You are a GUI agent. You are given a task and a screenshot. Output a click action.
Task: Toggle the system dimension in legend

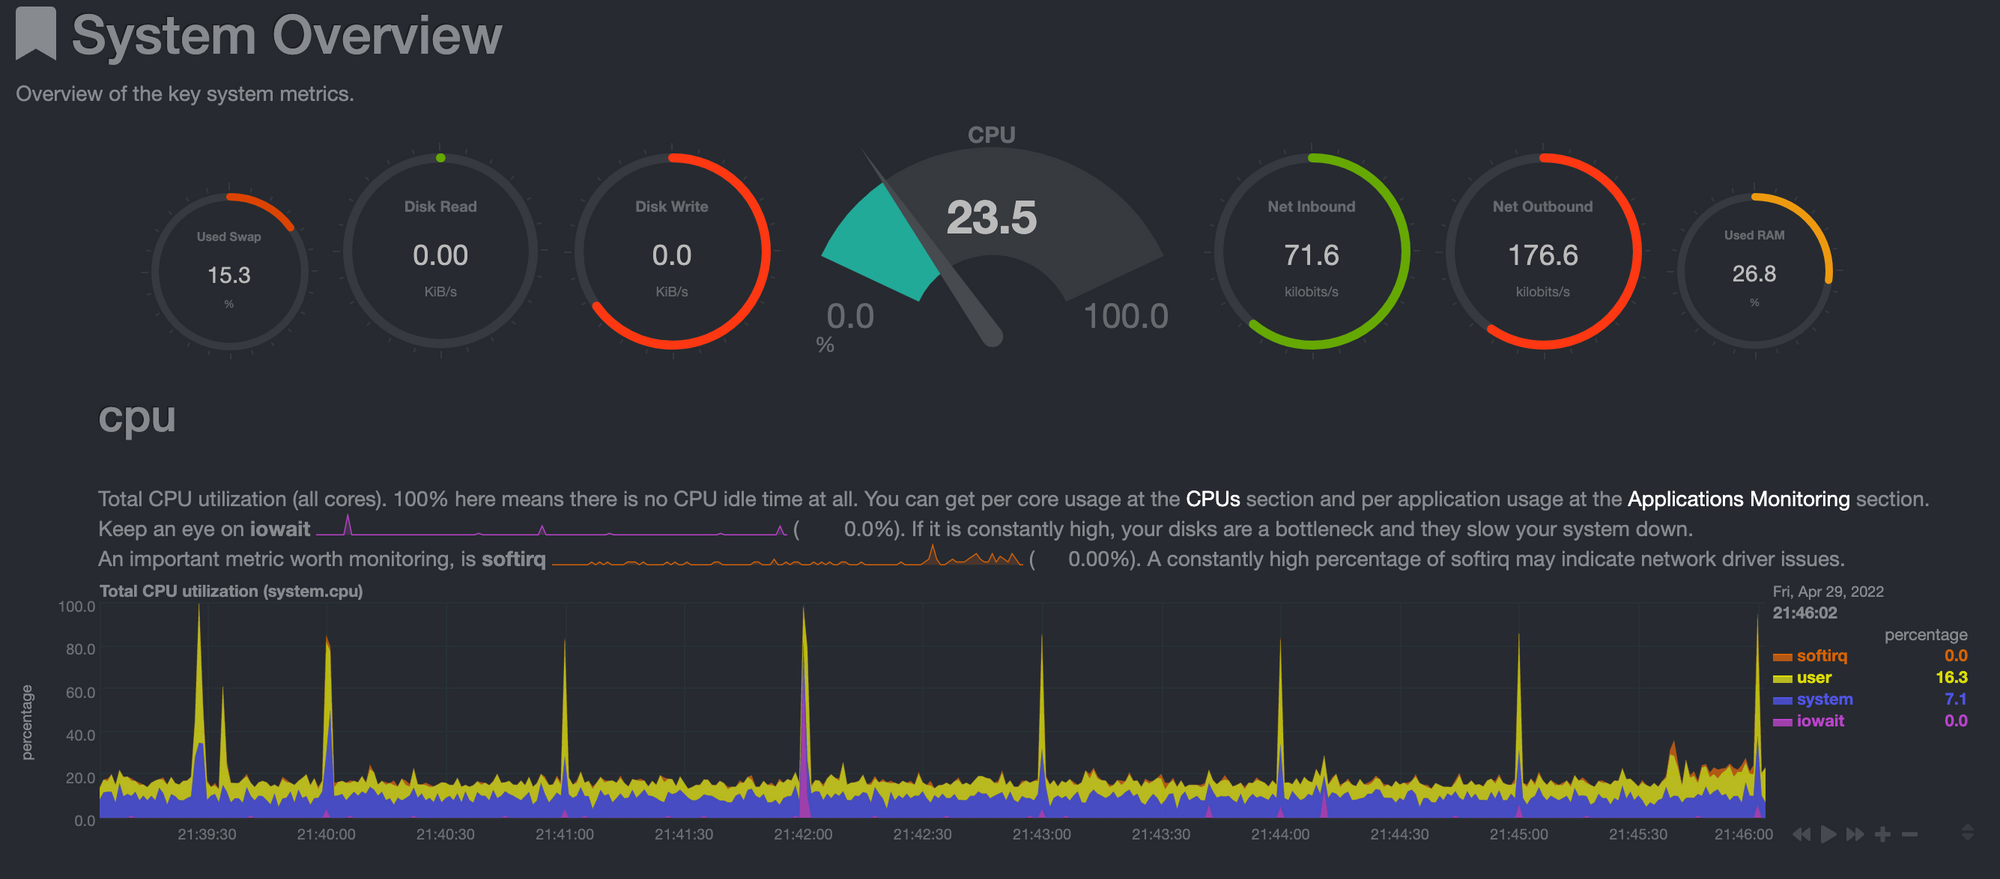click(x=1813, y=700)
